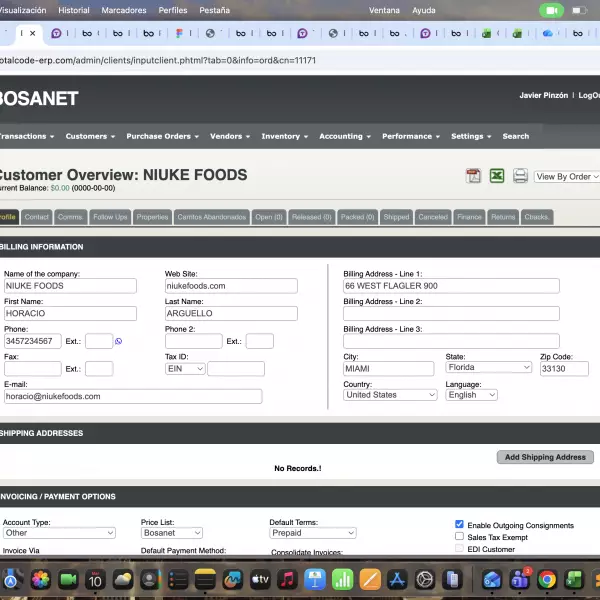
Task: Open the Contact tab
Action: pyautogui.click(x=37, y=217)
